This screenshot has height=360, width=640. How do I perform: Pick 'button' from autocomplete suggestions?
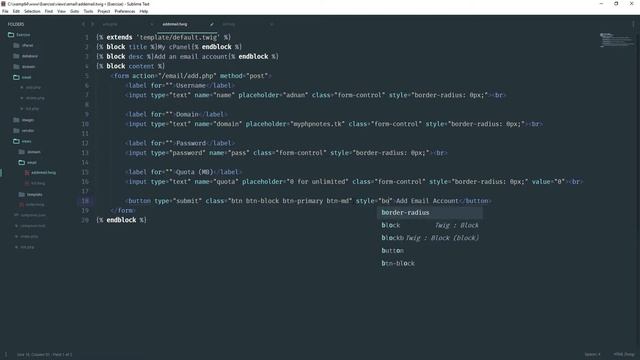[430, 251]
